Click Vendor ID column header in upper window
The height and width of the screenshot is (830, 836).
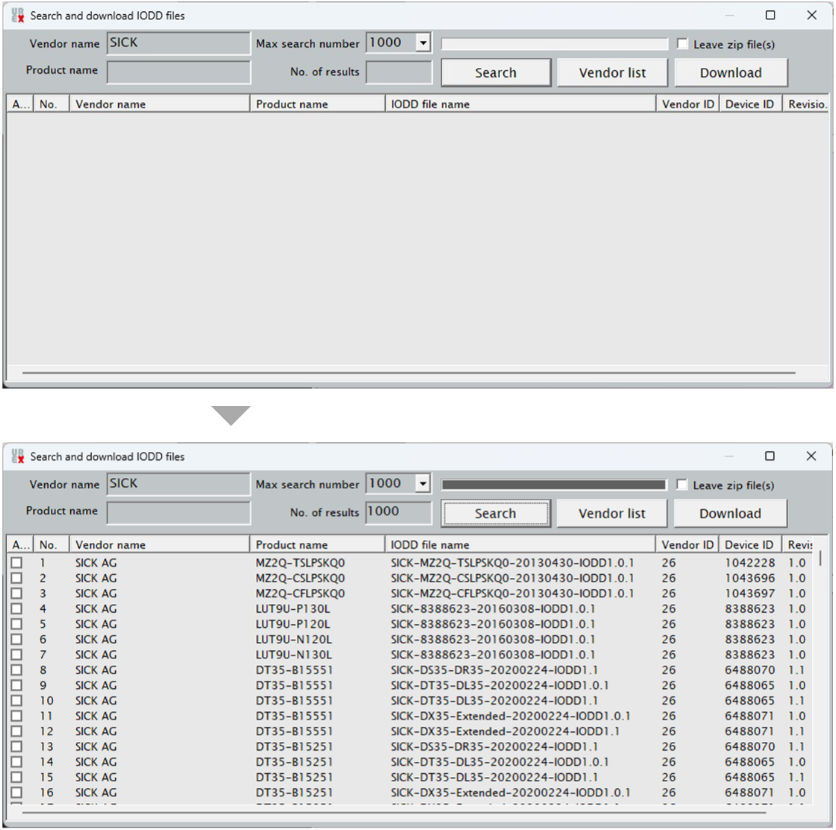(688, 104)
